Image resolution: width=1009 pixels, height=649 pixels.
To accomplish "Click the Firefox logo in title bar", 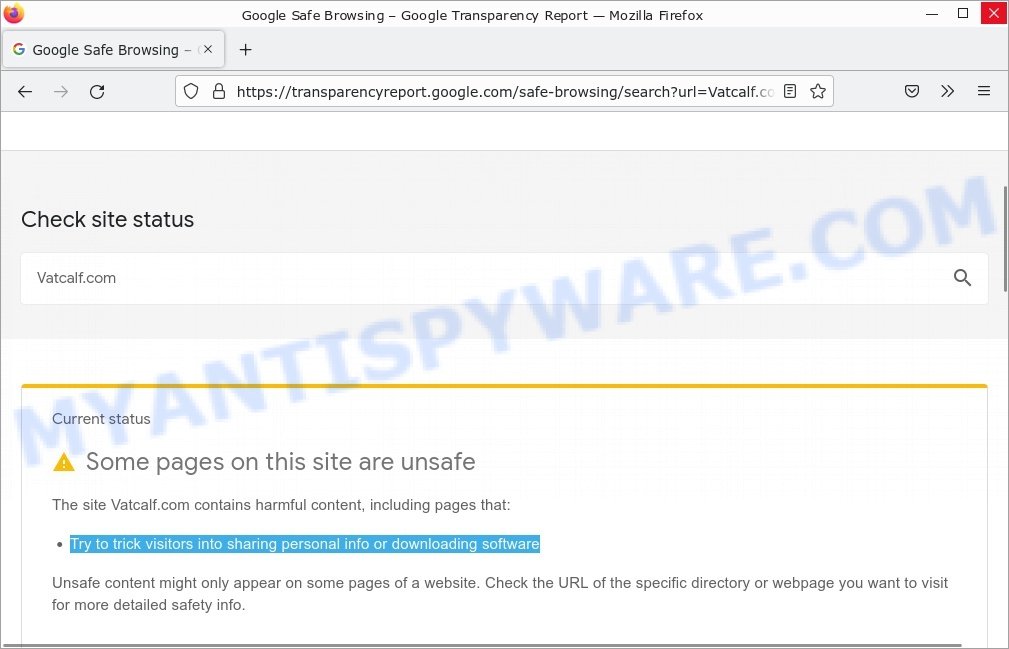I will pos(14,13).
